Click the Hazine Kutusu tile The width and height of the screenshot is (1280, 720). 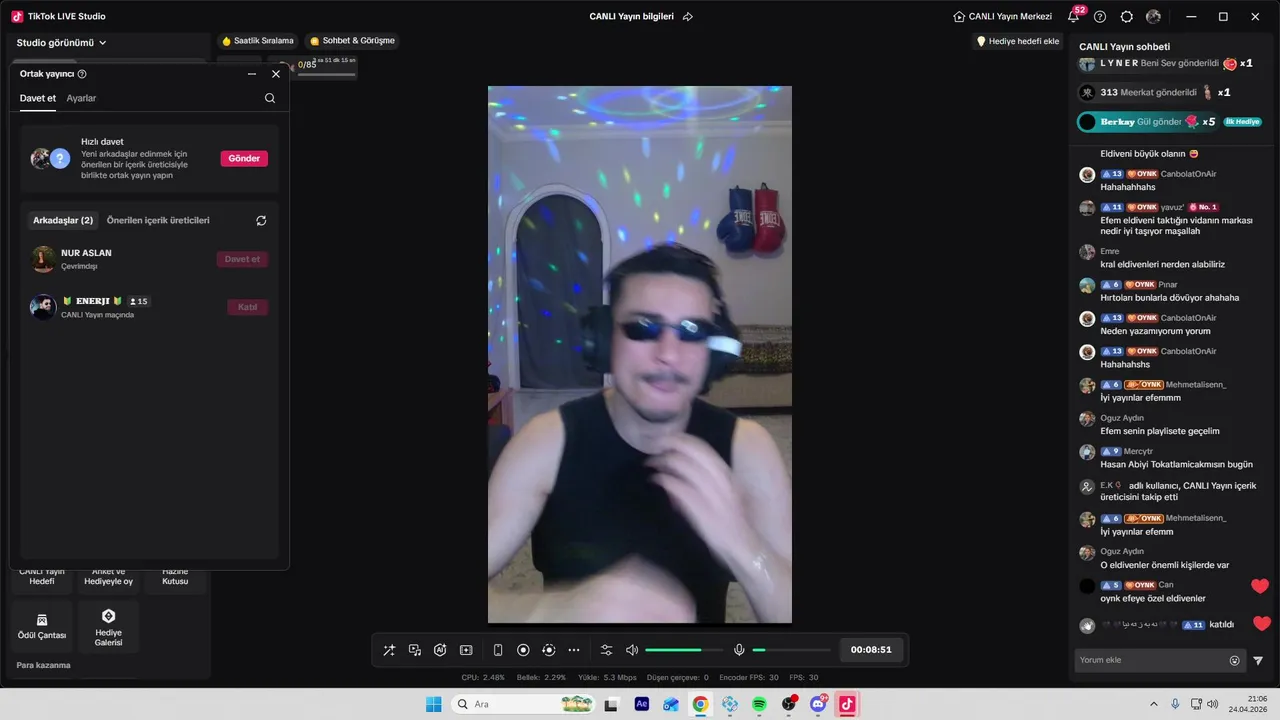tap(175, 577)
